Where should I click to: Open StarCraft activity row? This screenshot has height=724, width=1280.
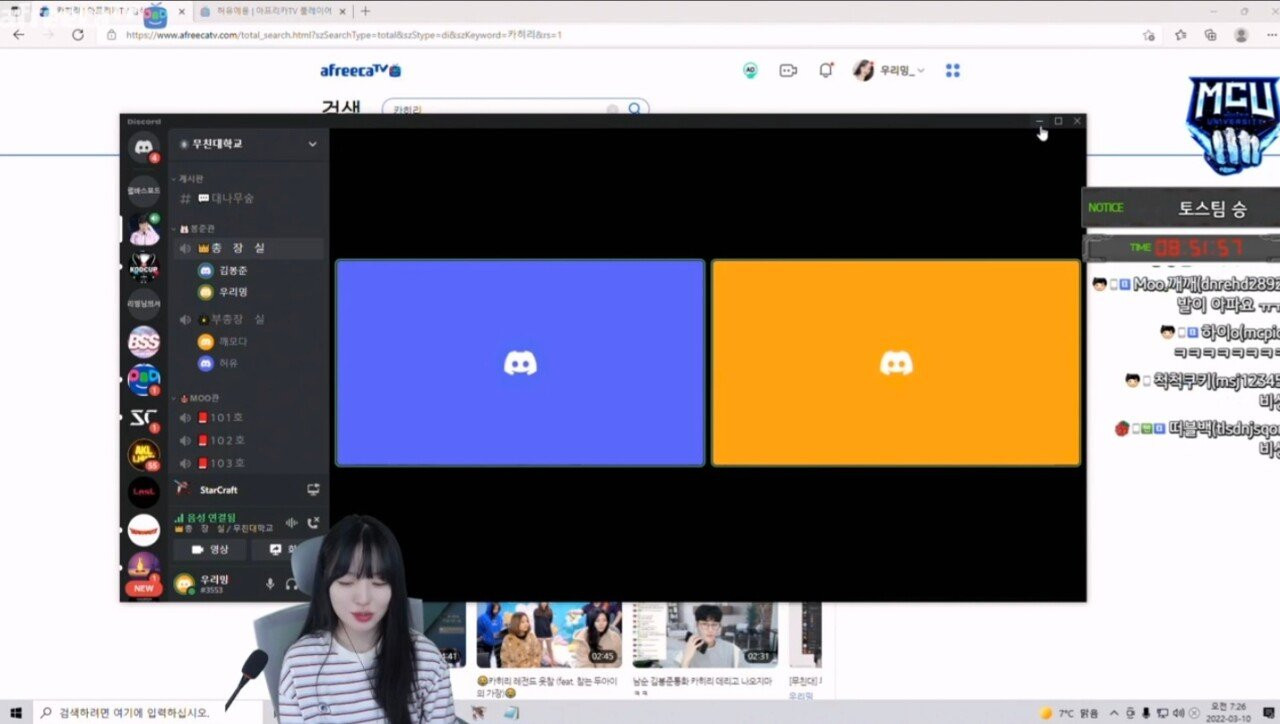point(248,490)
